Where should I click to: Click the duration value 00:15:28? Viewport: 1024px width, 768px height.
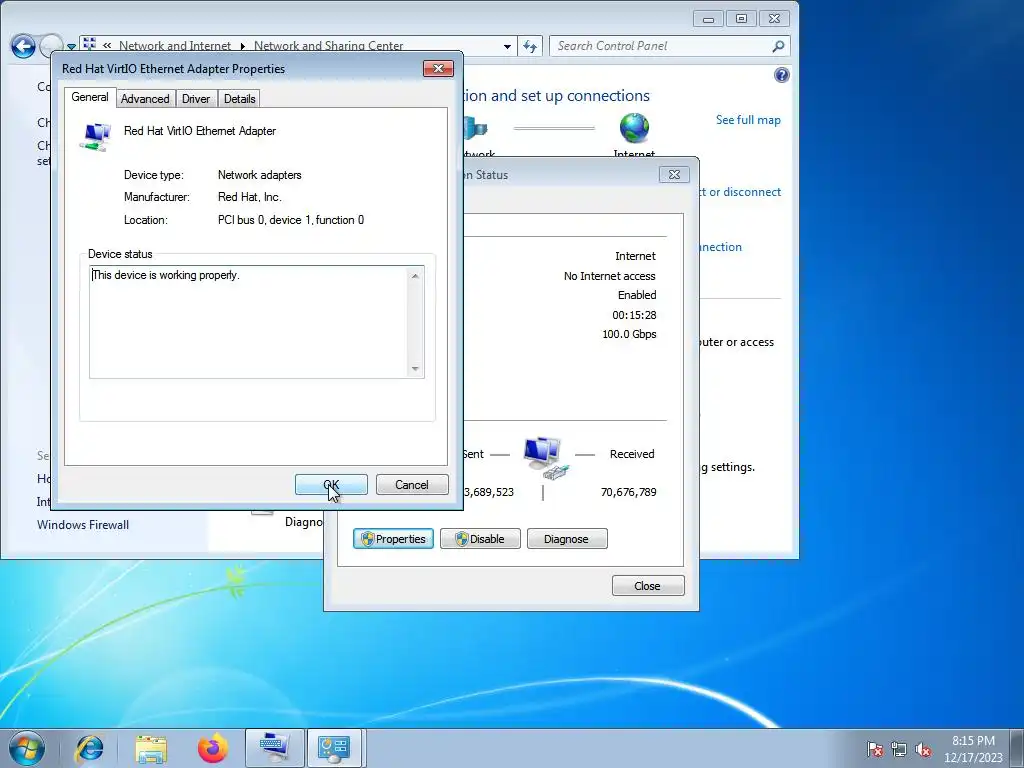(x=634, y=315)
